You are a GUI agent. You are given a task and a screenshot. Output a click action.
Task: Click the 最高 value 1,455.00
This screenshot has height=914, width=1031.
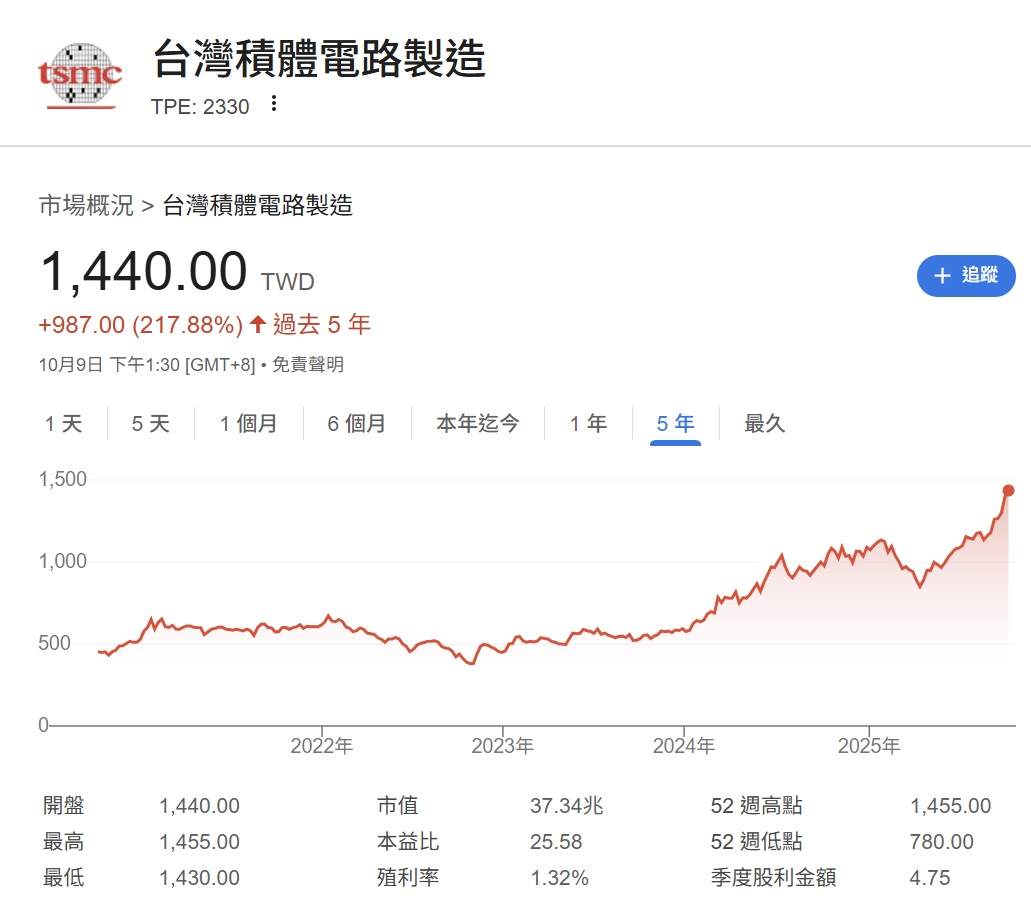199,842
